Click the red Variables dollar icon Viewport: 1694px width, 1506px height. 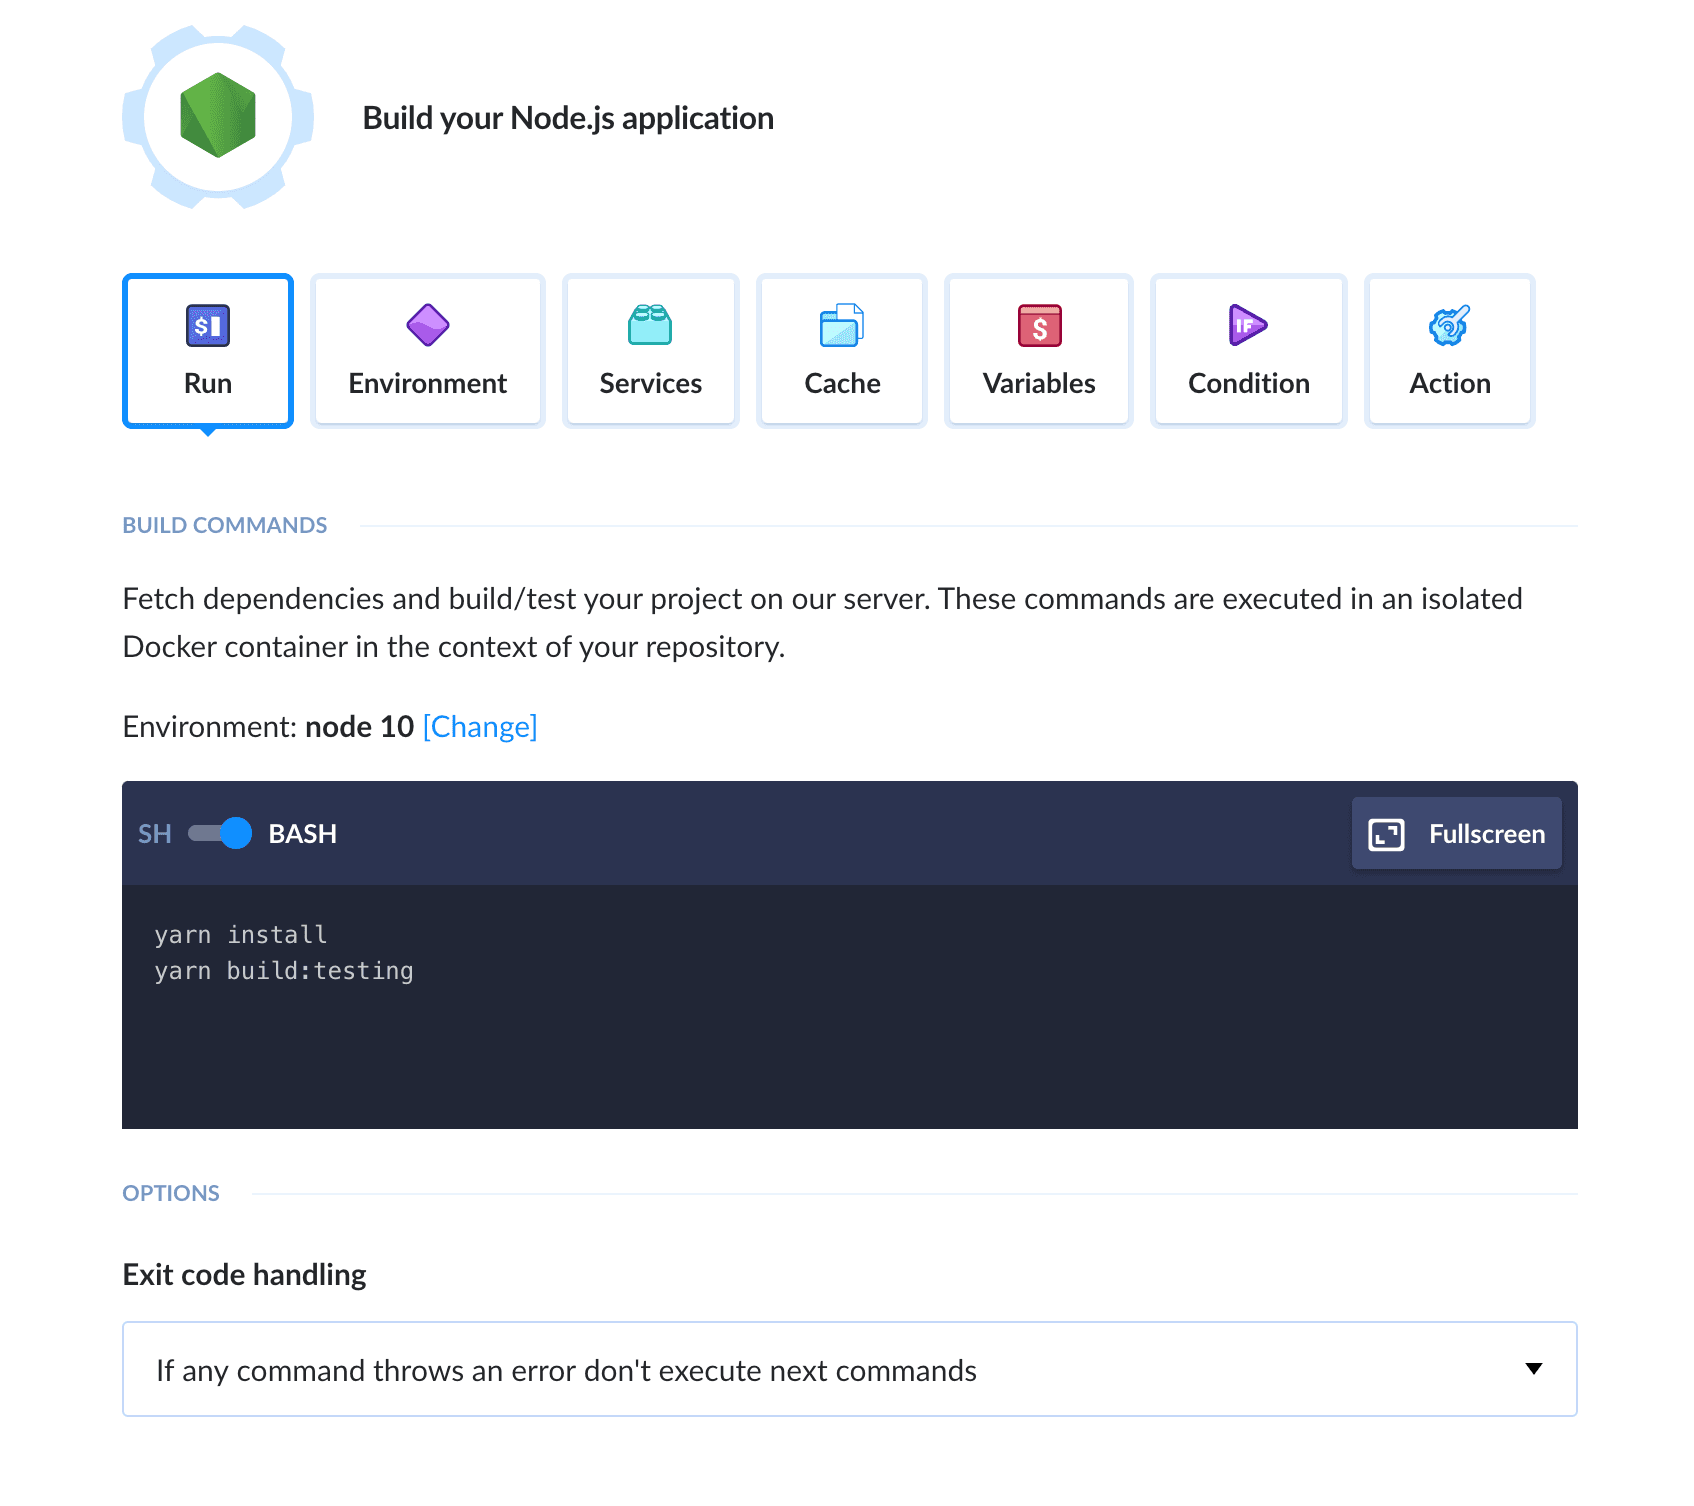1039,326
